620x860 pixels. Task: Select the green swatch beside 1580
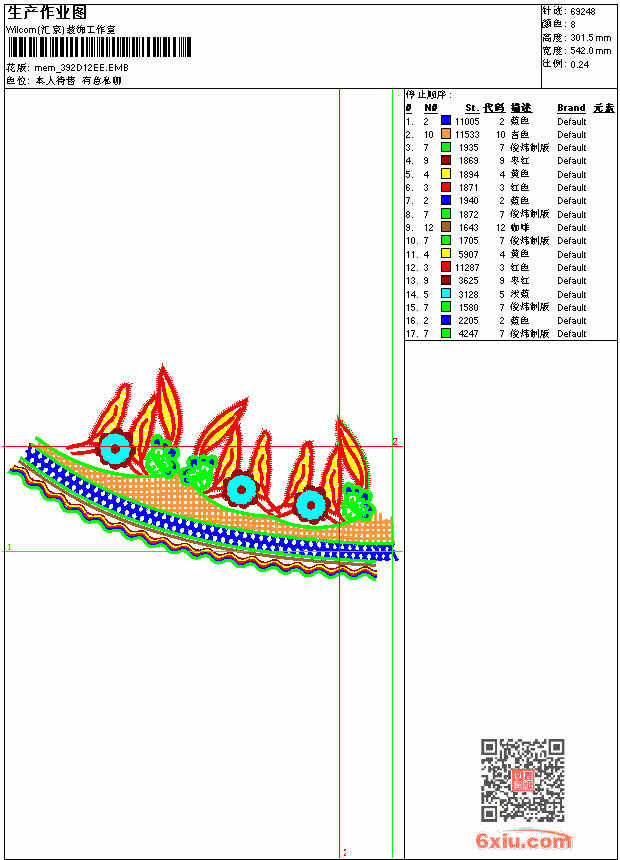446,307
